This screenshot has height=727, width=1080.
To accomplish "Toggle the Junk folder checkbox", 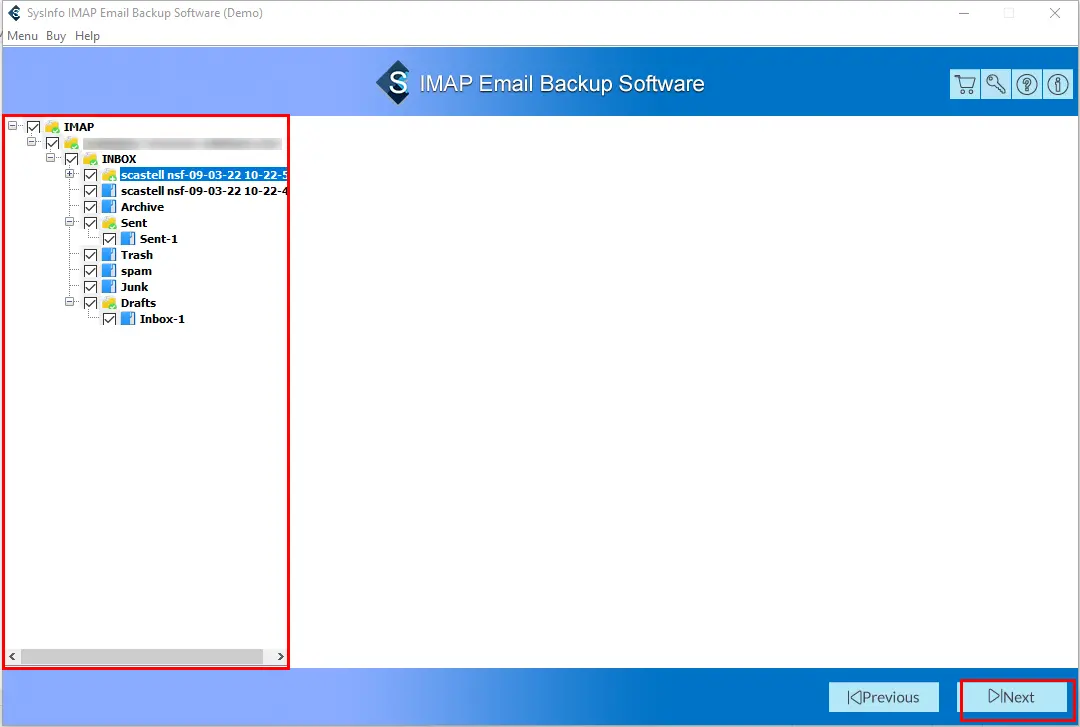I will (90, 287).
